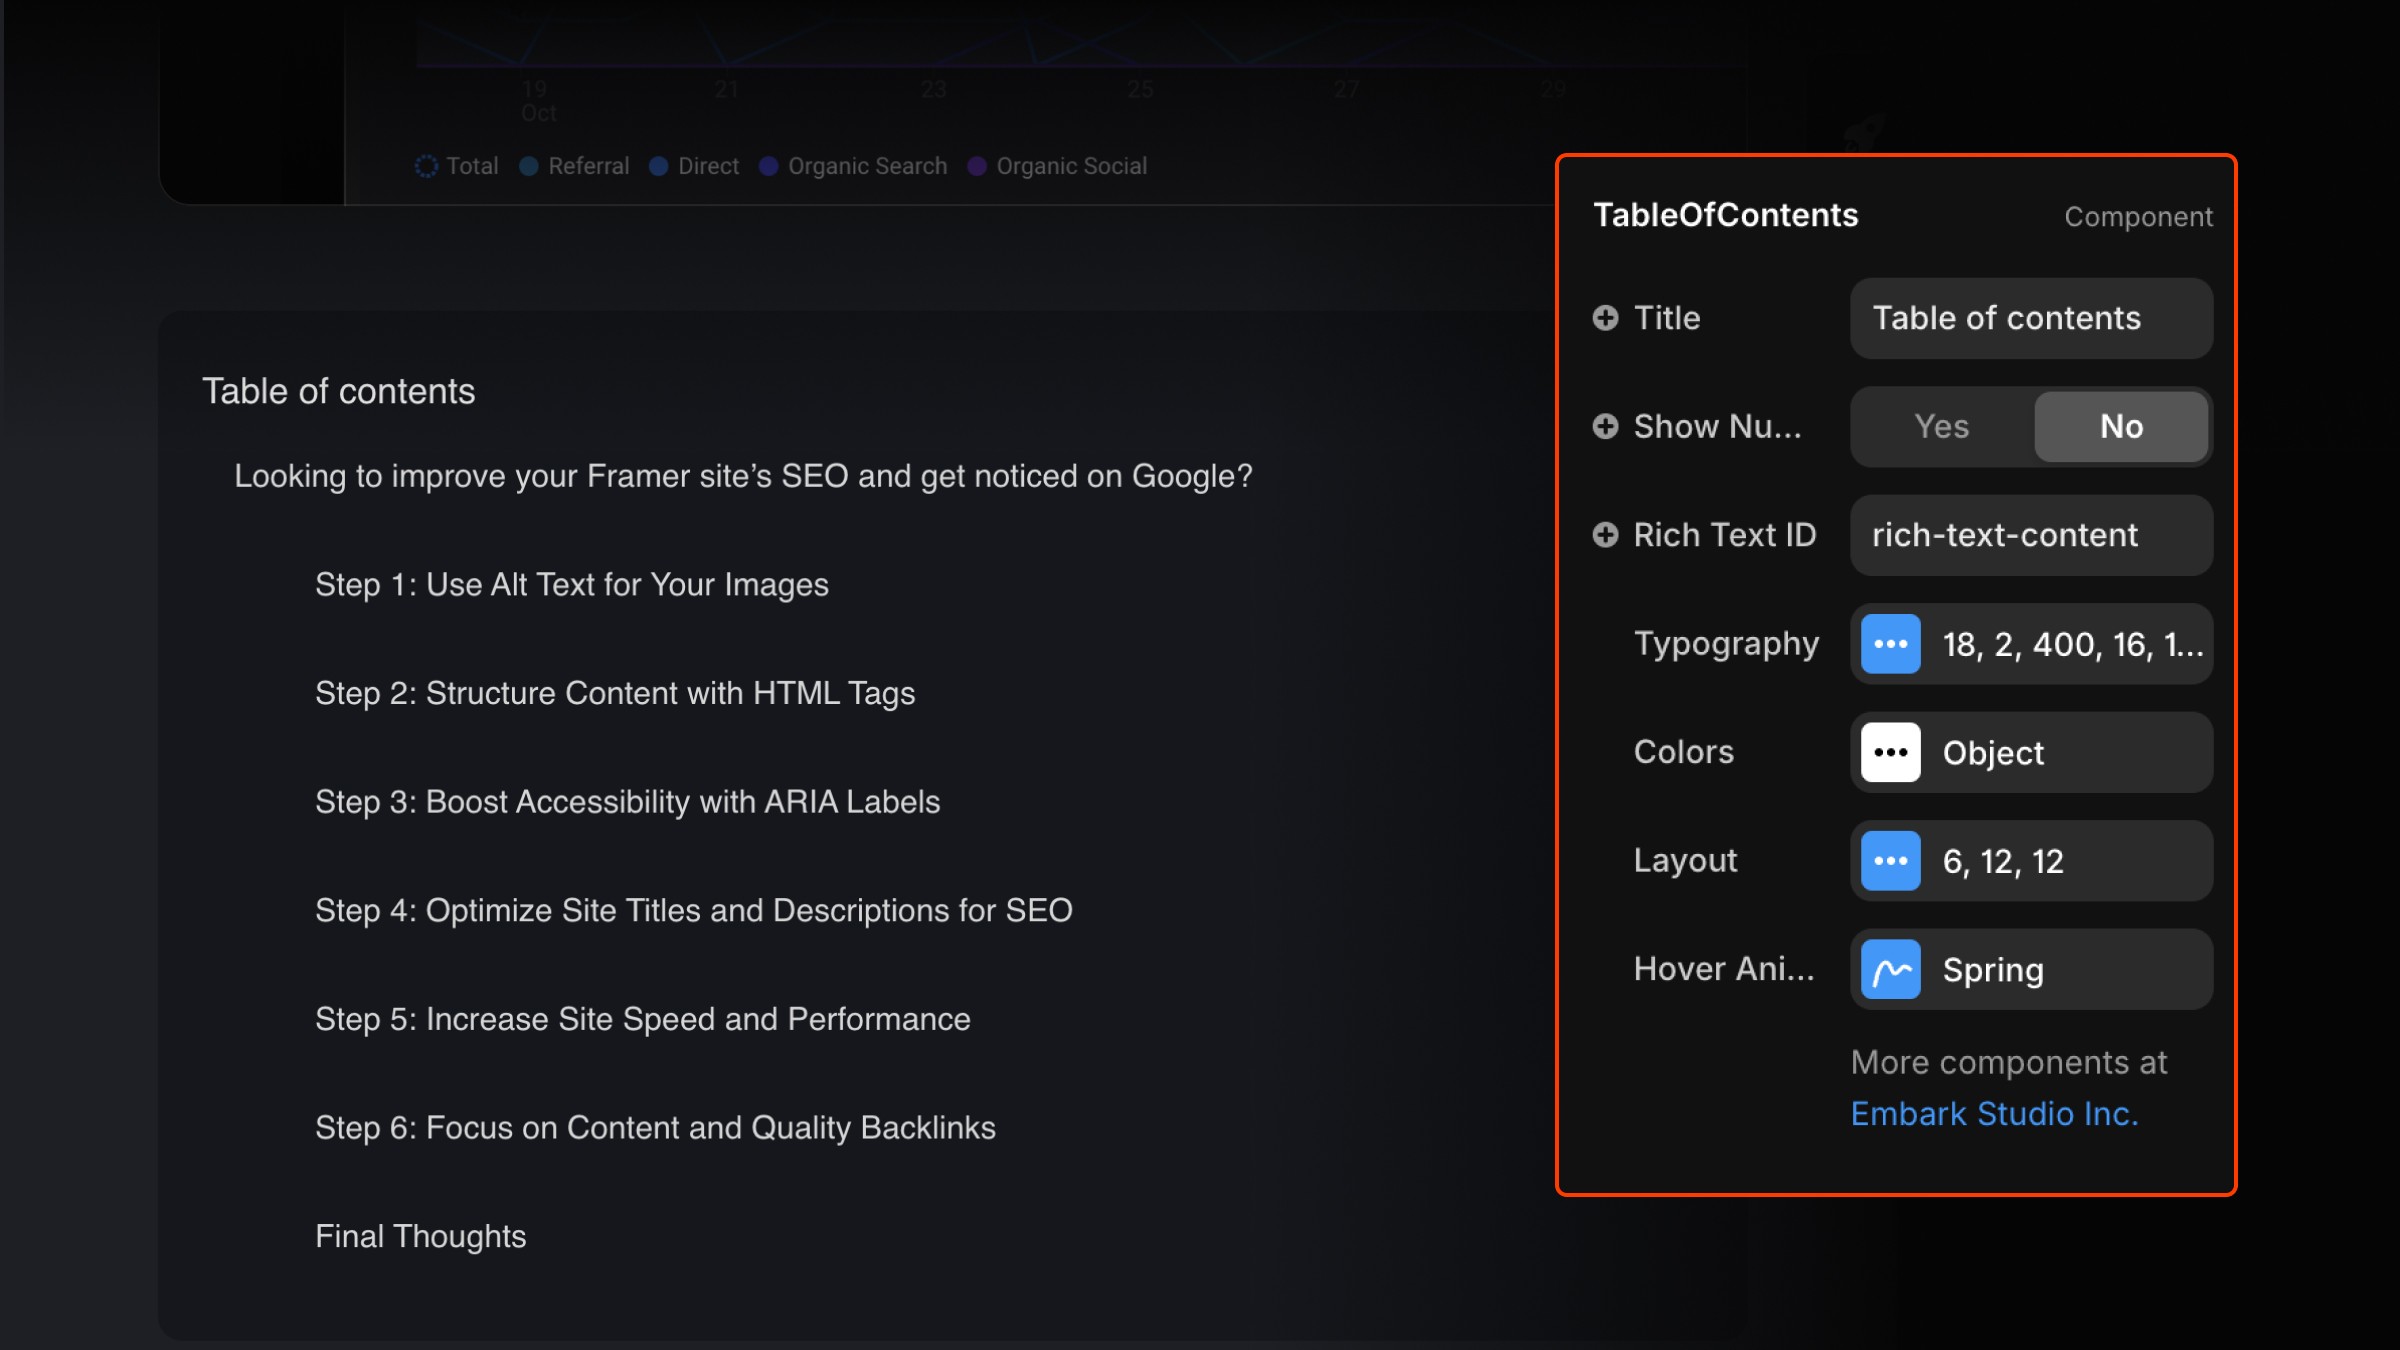This screenshot has height=1350, width=2400.
Task: Toggle Show Numbers to Yes
Action: (x=1940, y=425)
